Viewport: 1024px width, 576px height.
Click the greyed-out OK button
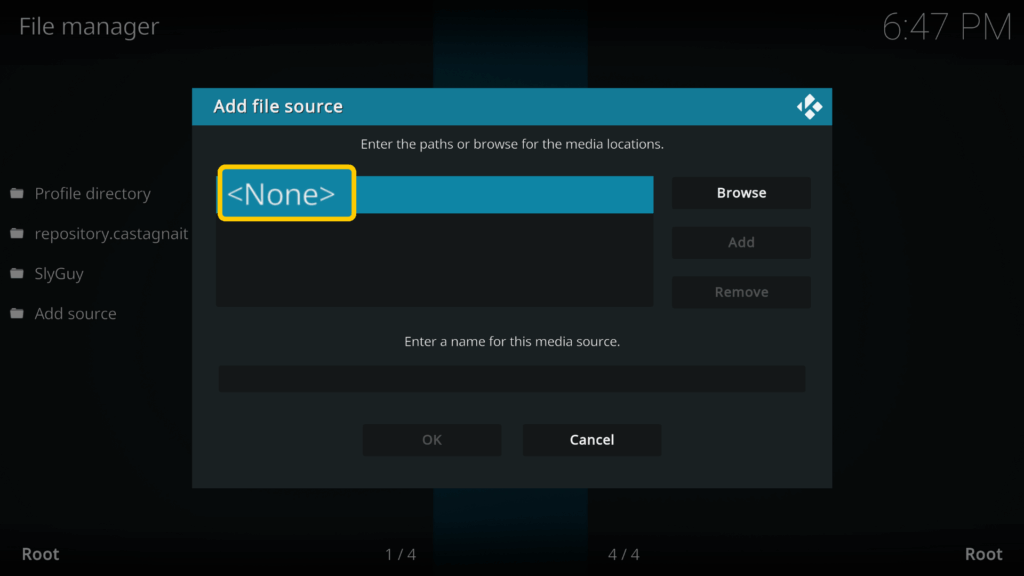click(431, 439)
